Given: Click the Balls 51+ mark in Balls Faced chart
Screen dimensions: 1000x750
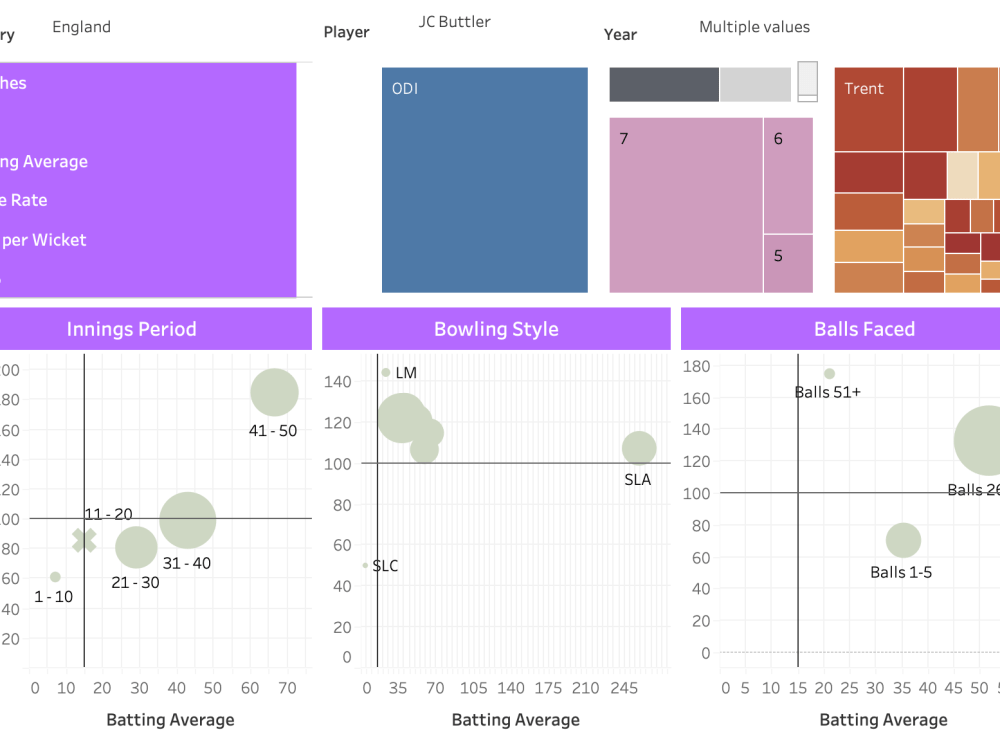Looking at the screenshot, I should (828, 373).
